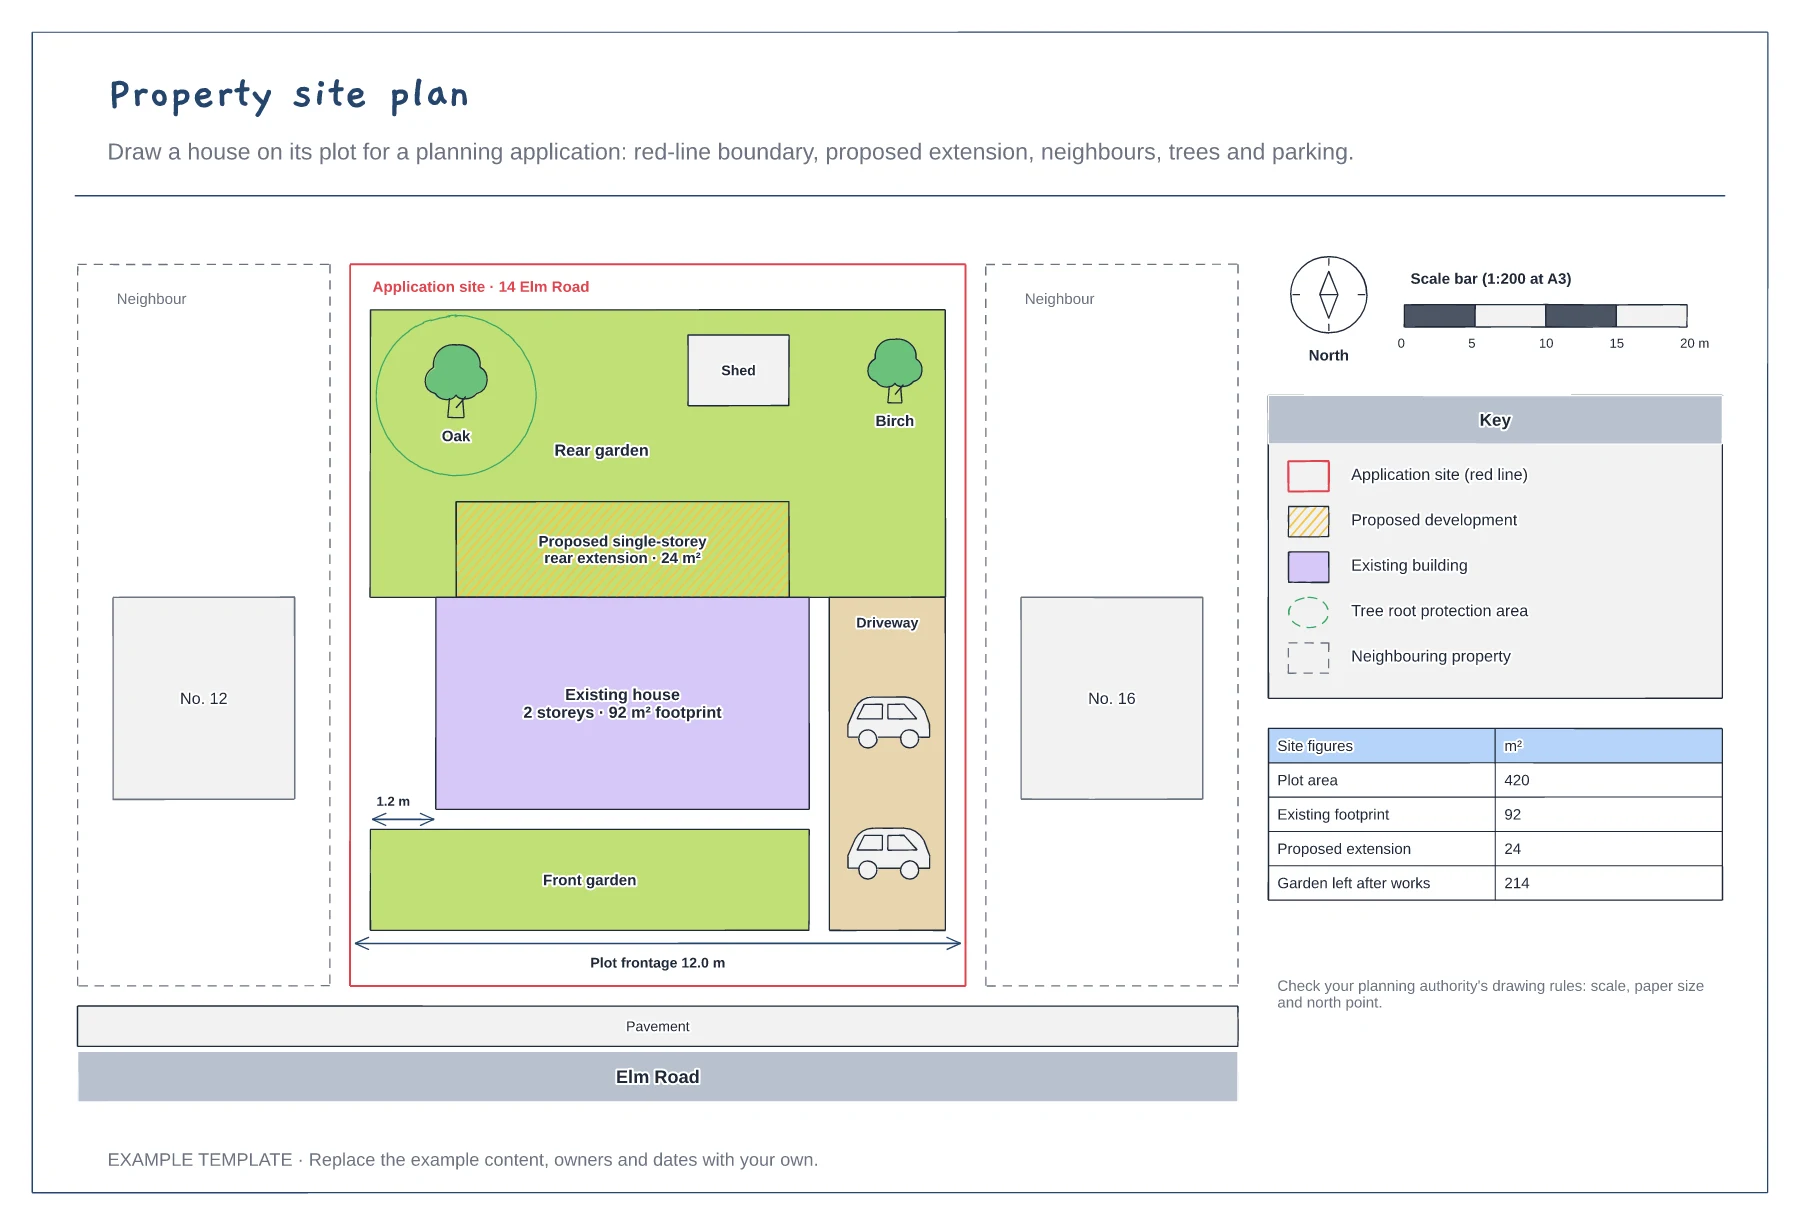The image size is (1800, 1225).
Task: Click the Driveway label
Action: tap(887, 622)
